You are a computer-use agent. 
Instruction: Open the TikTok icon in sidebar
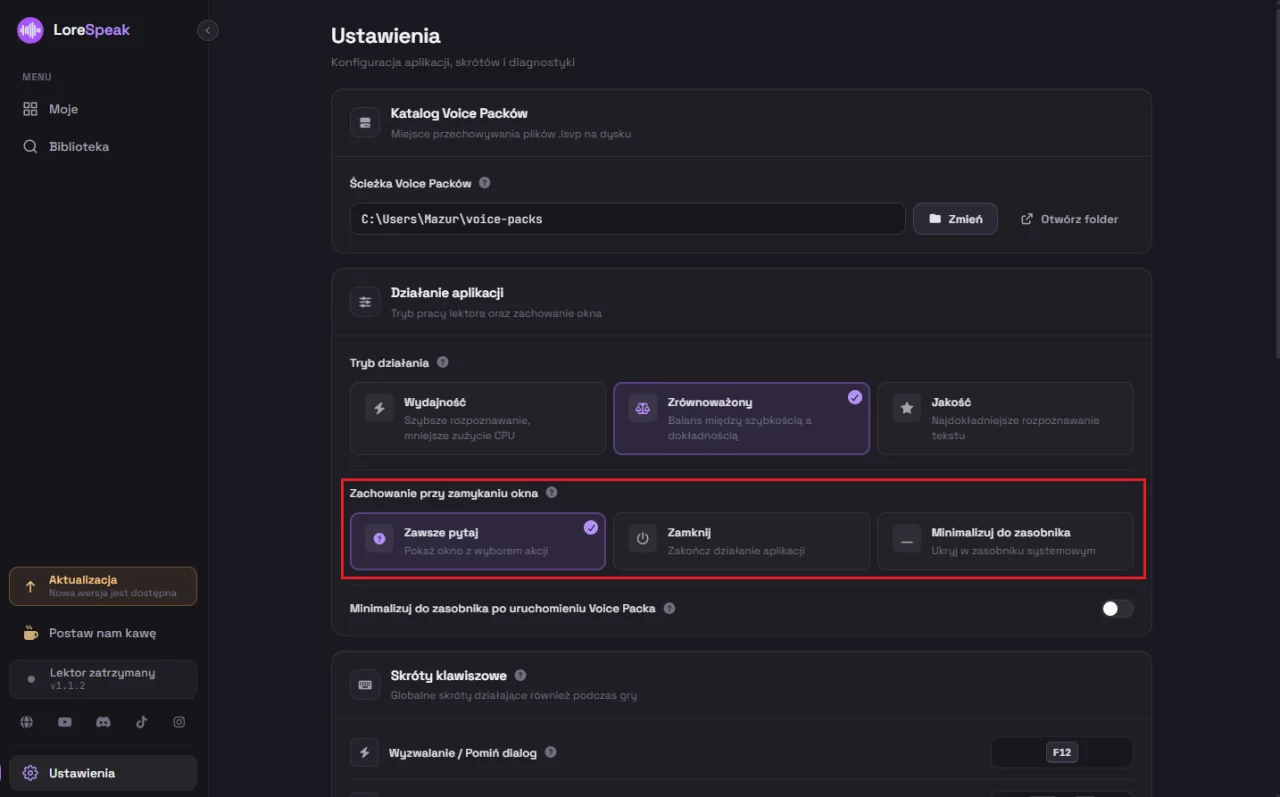(x=141, y=722)
